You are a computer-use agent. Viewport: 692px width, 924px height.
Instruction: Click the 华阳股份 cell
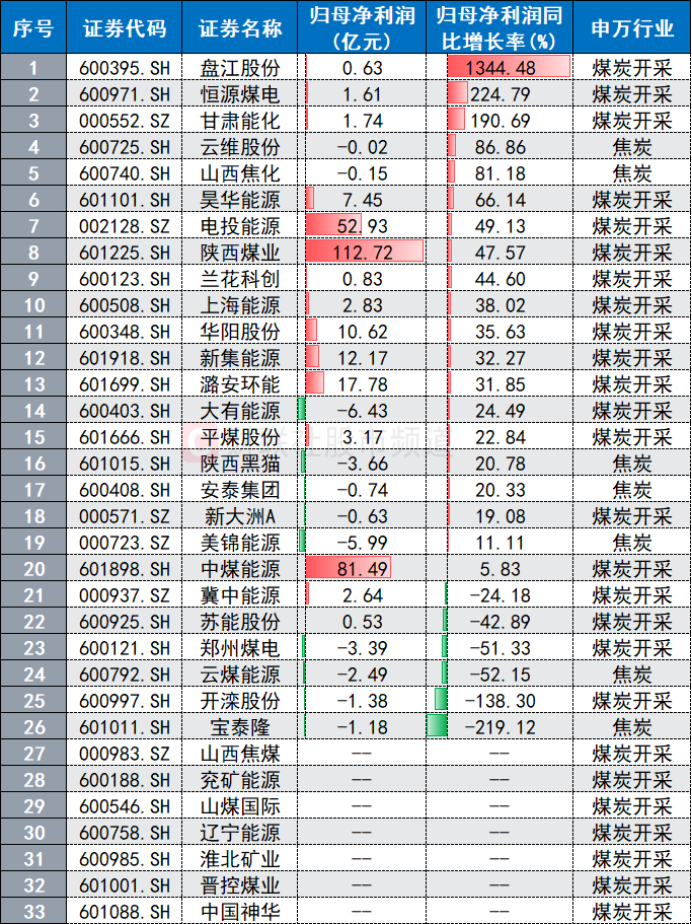click(239, 332)
